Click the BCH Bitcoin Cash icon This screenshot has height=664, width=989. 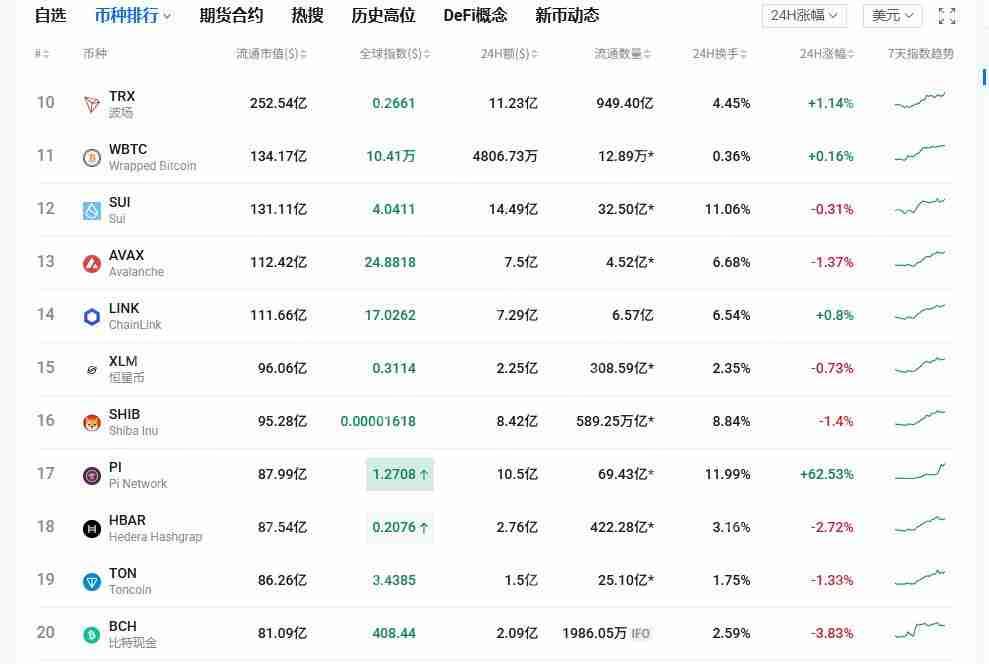pos(91,633)
